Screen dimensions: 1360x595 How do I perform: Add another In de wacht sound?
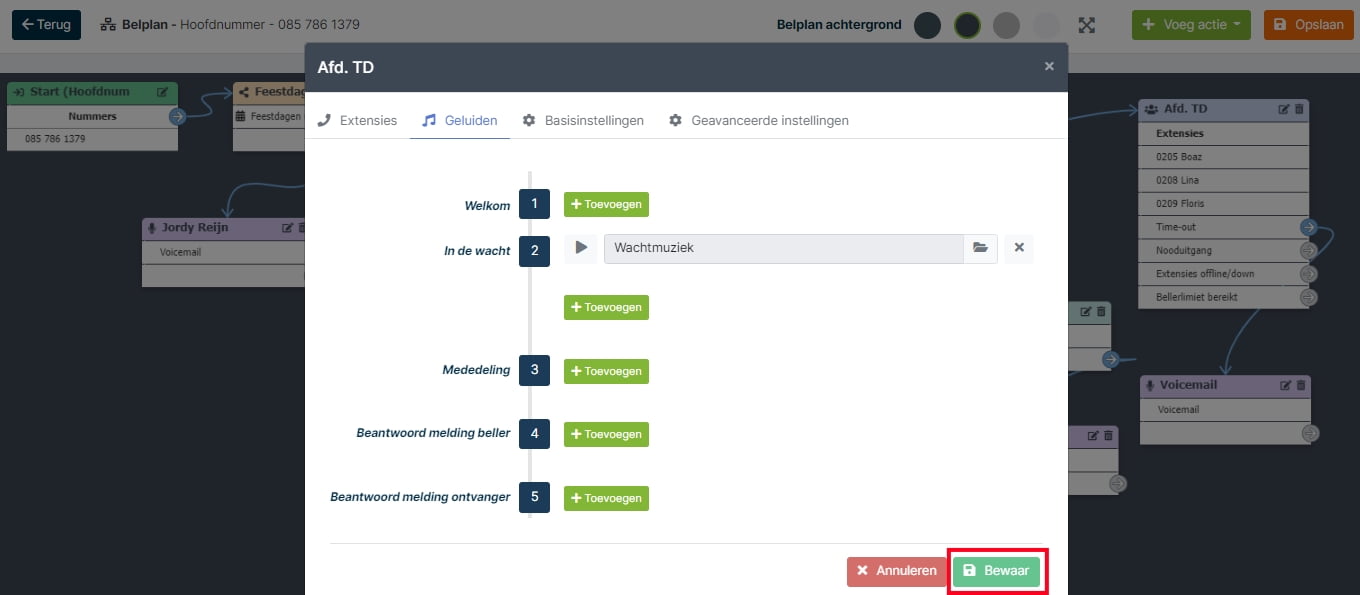coord(606,307)
